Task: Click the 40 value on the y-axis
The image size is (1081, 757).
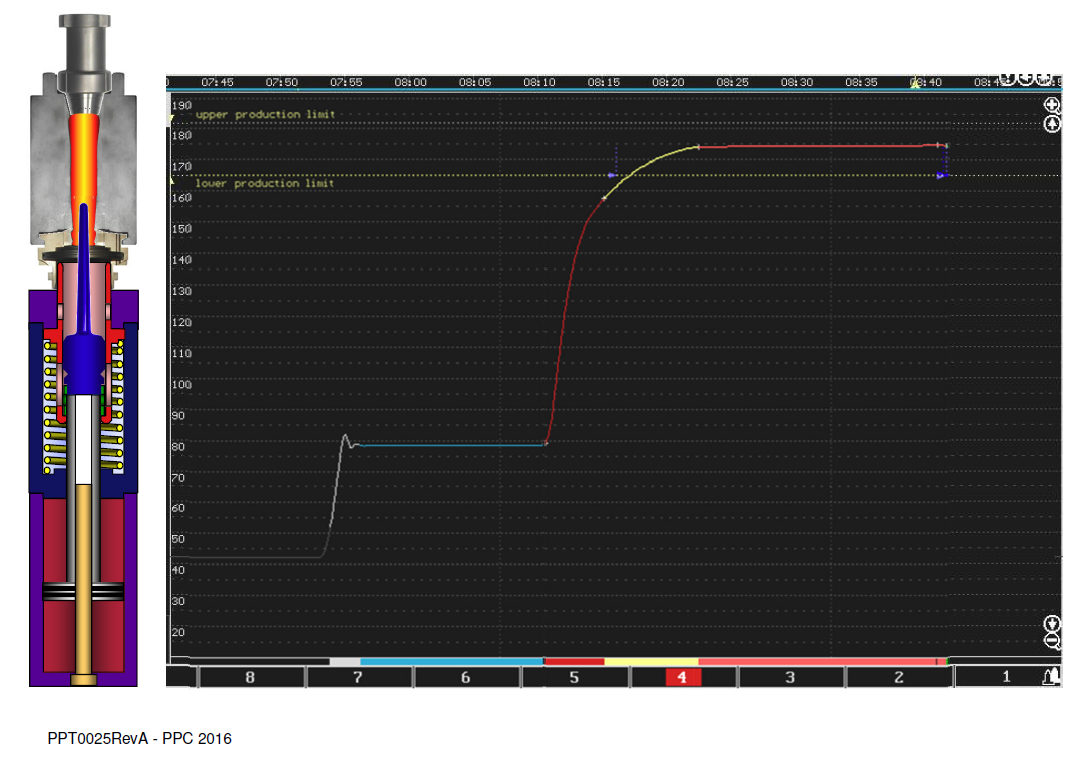Action: point(178,570)
